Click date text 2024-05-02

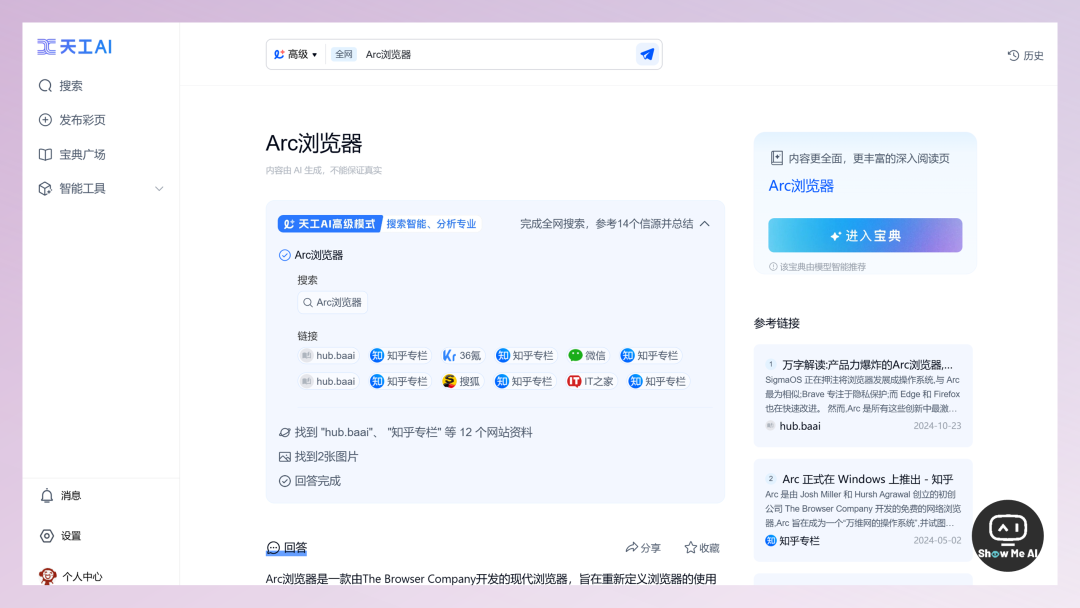click(937, 541)
